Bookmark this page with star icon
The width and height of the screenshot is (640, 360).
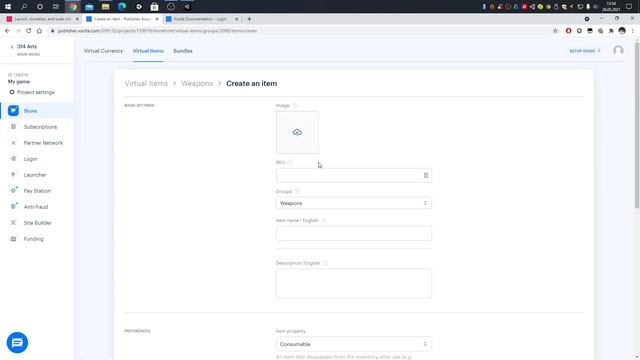click(555, 31)
